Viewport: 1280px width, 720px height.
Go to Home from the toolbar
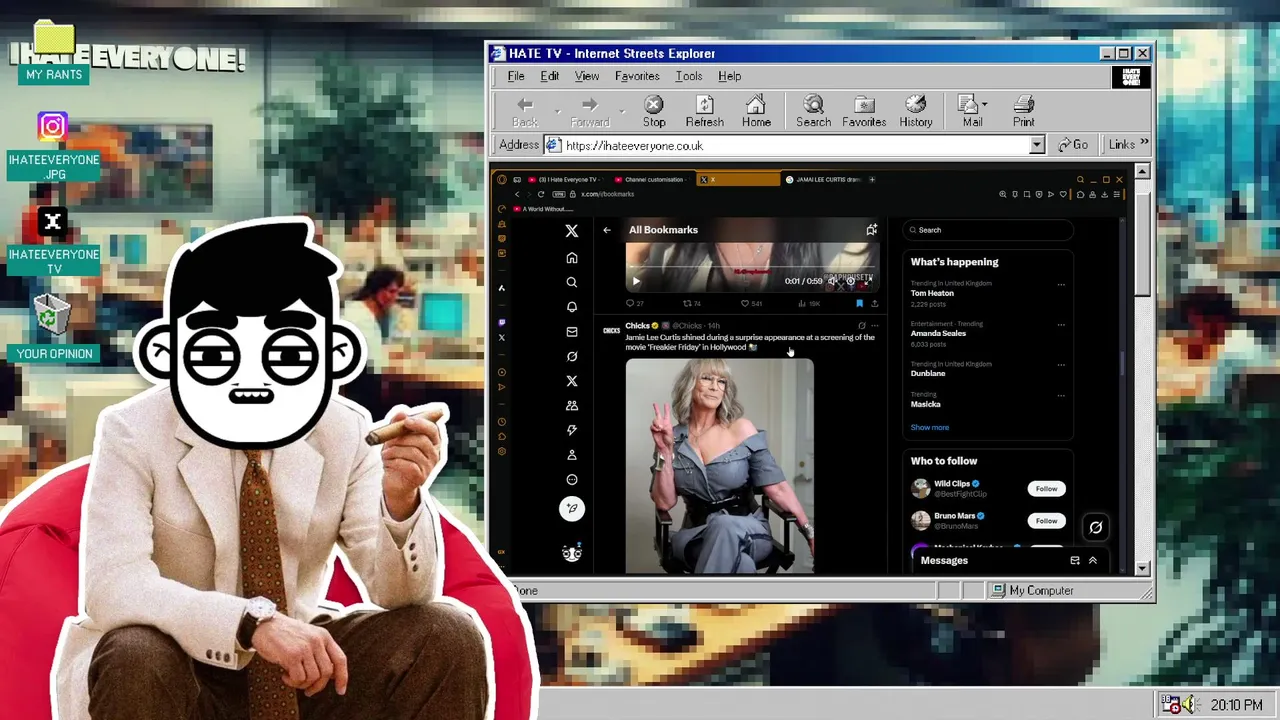click(756, 112)
